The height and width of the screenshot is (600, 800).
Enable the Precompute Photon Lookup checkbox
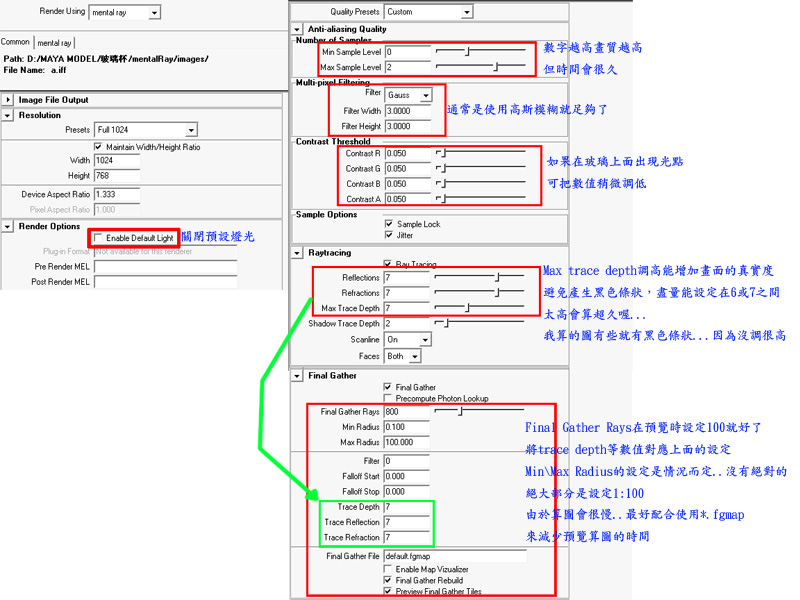389,398
